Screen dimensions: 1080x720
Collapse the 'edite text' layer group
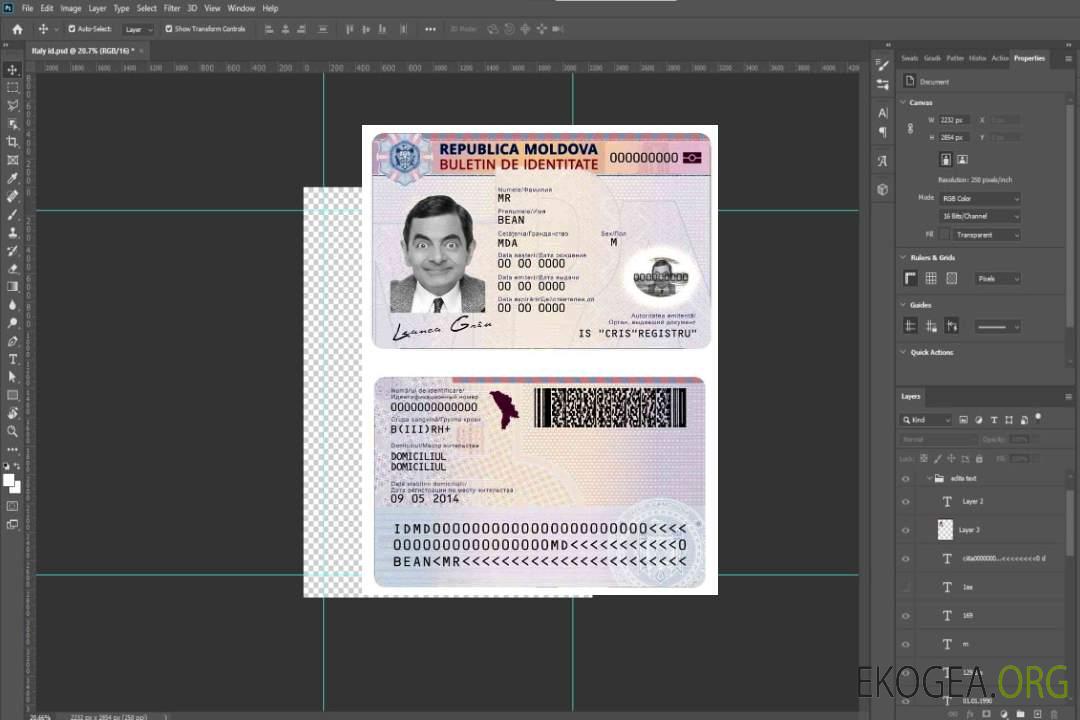coord(928,479)
